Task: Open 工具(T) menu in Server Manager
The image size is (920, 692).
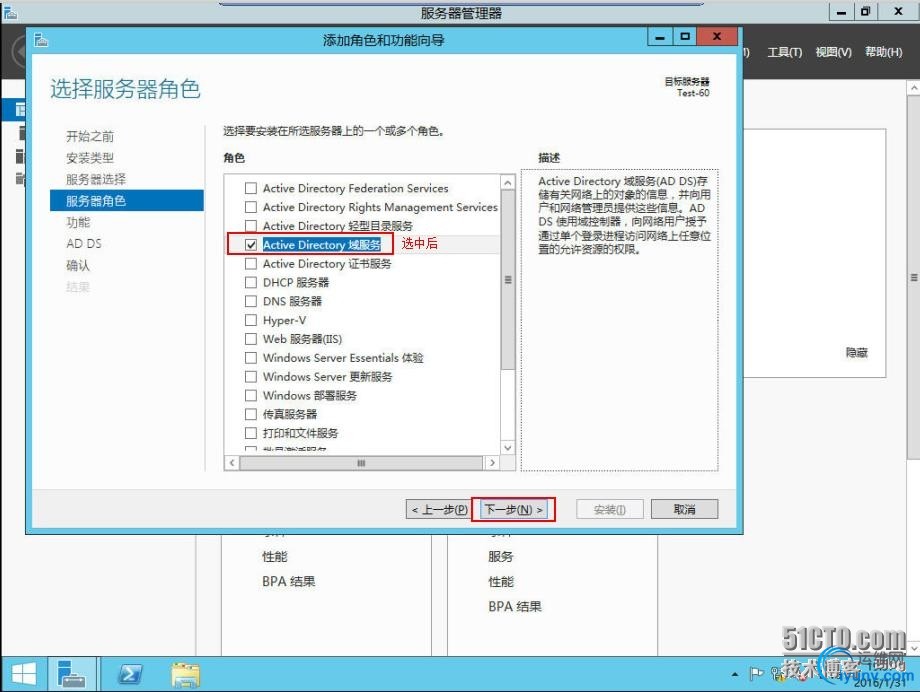Action: click(x=784, y=52)
